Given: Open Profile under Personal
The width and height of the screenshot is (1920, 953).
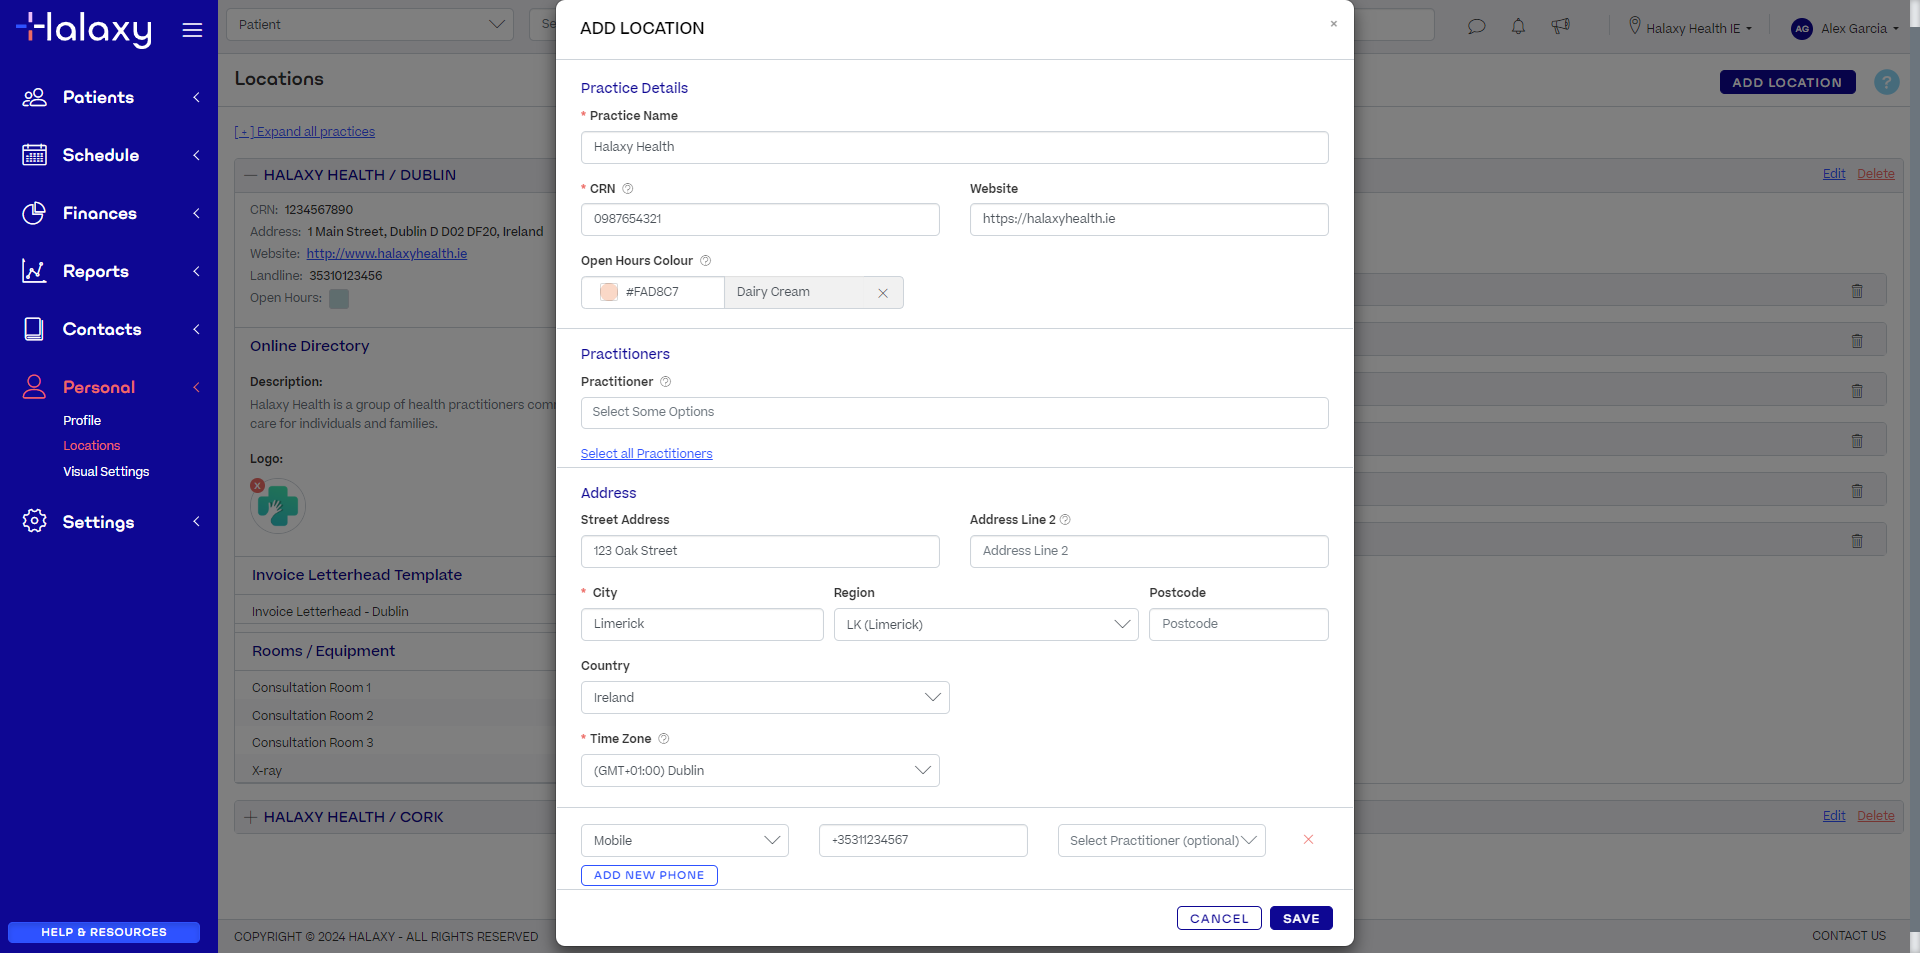Looking at the screenshot, I should 82,421.
